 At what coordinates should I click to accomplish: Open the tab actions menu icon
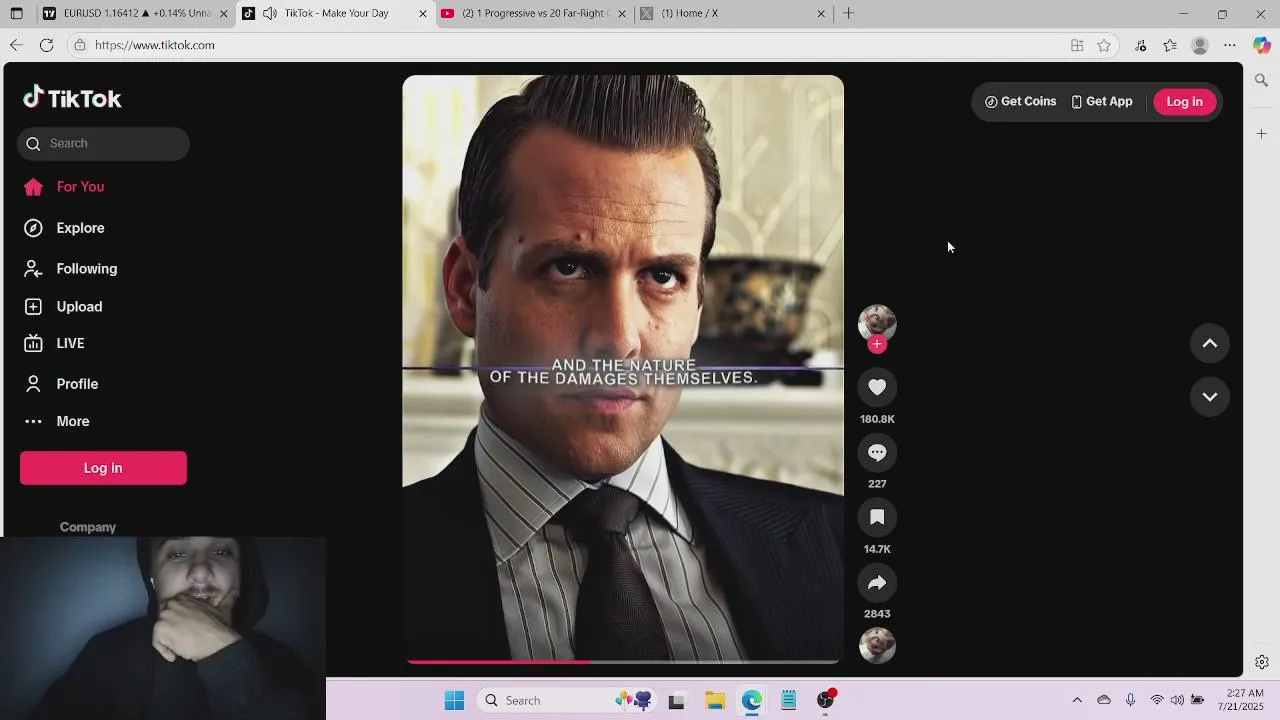[x=16, y=14]
